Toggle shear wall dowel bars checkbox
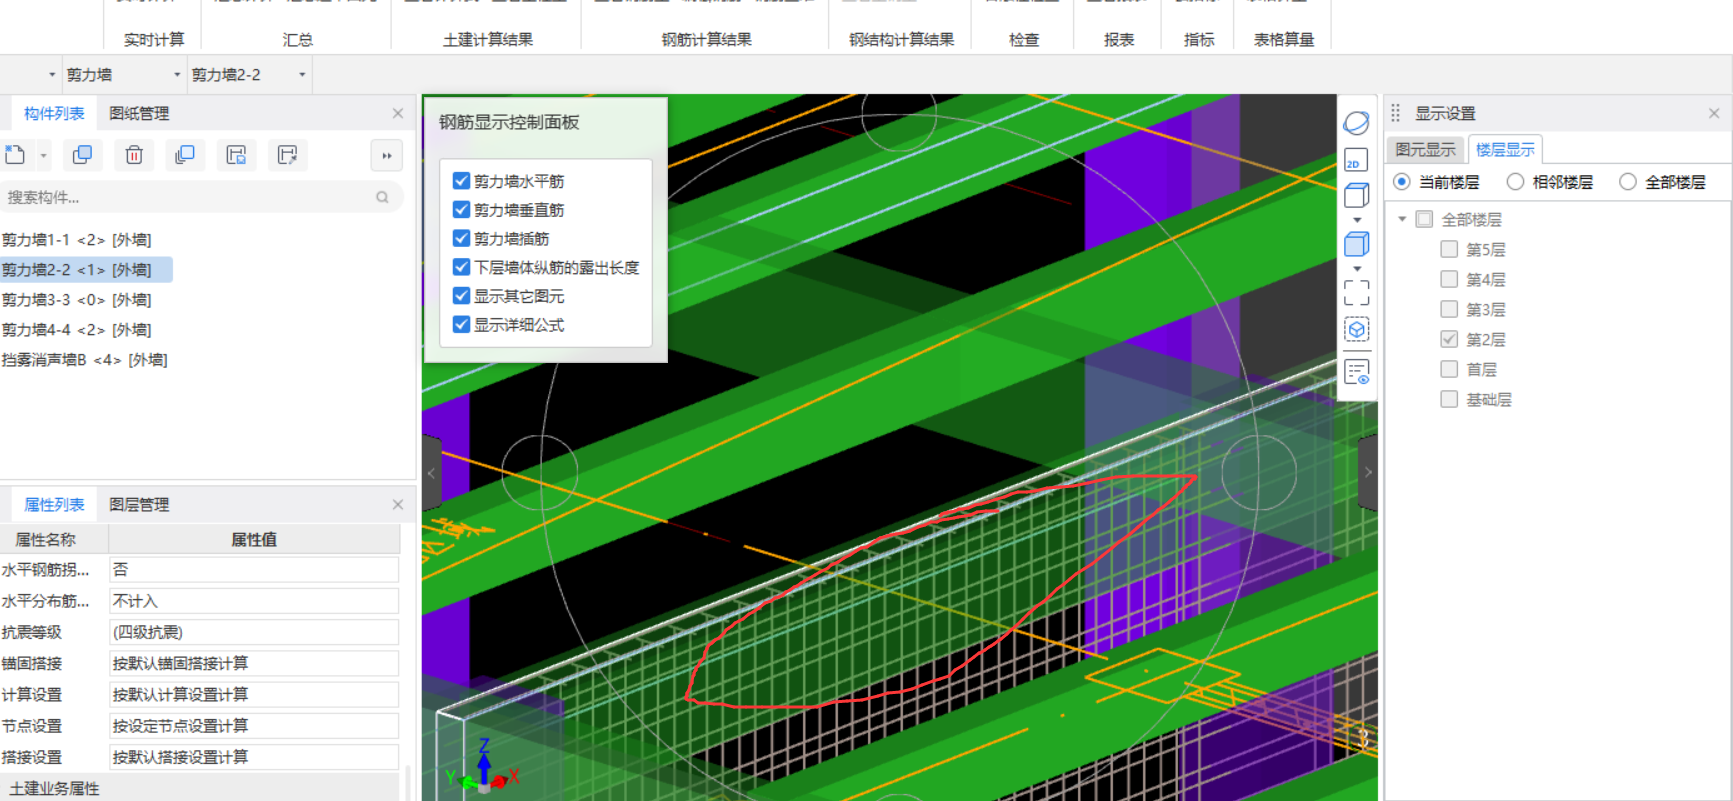 pyautogui.click(x=461, y=238)
